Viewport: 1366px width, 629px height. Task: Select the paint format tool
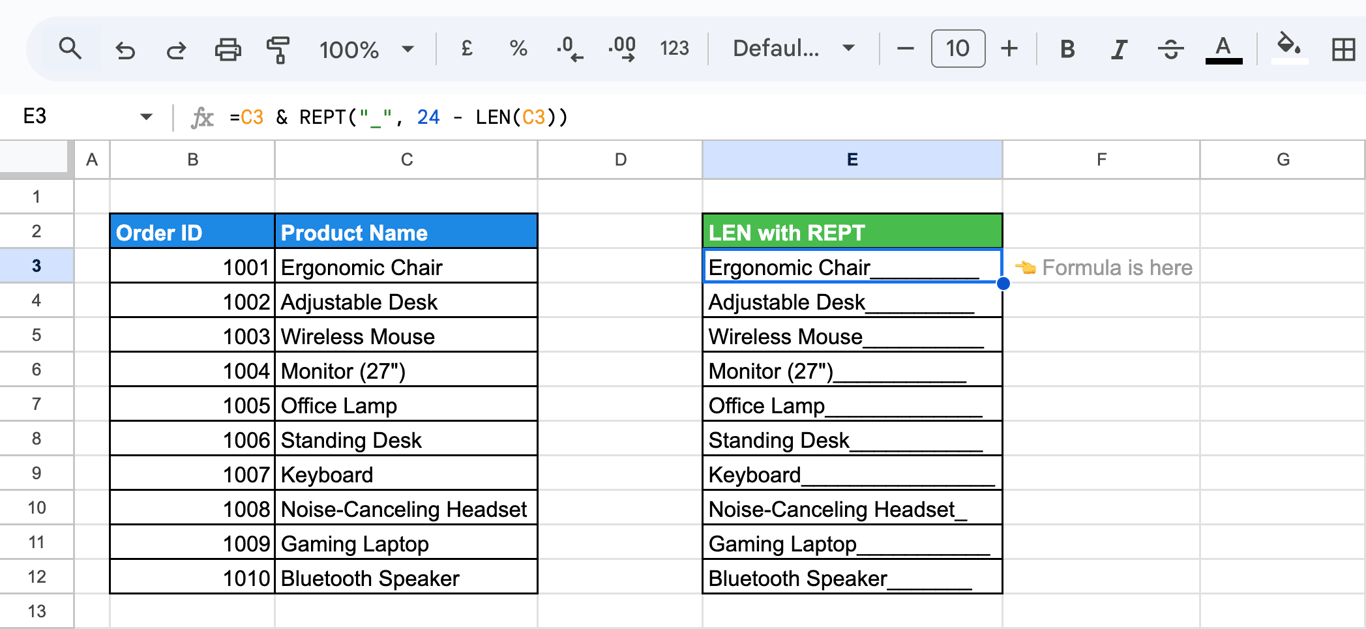tap(278, 49)
